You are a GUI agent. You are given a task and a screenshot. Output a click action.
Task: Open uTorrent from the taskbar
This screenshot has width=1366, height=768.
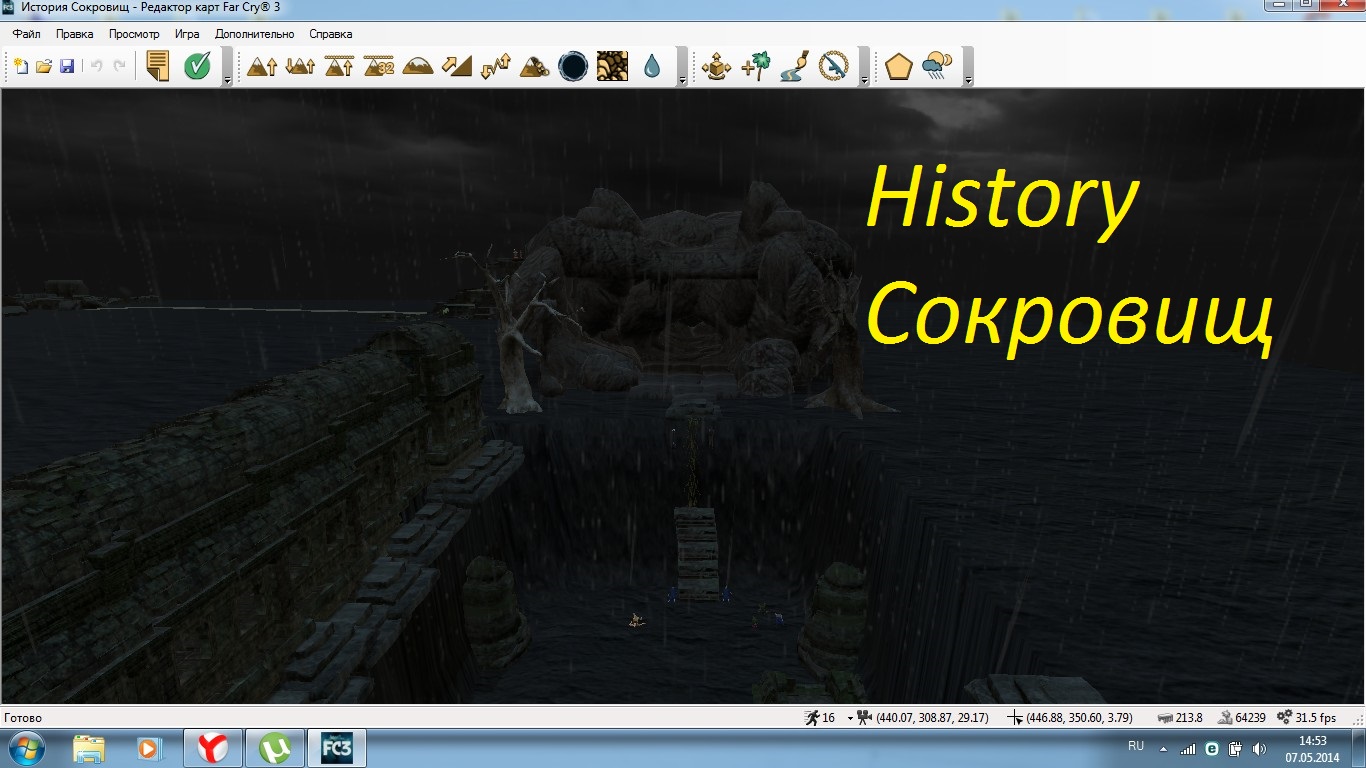point(273,748)
